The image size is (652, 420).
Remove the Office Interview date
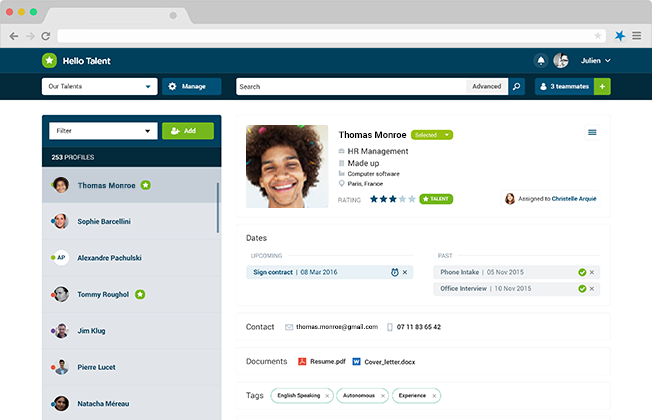pyautogui.click(x=592, y=289)
